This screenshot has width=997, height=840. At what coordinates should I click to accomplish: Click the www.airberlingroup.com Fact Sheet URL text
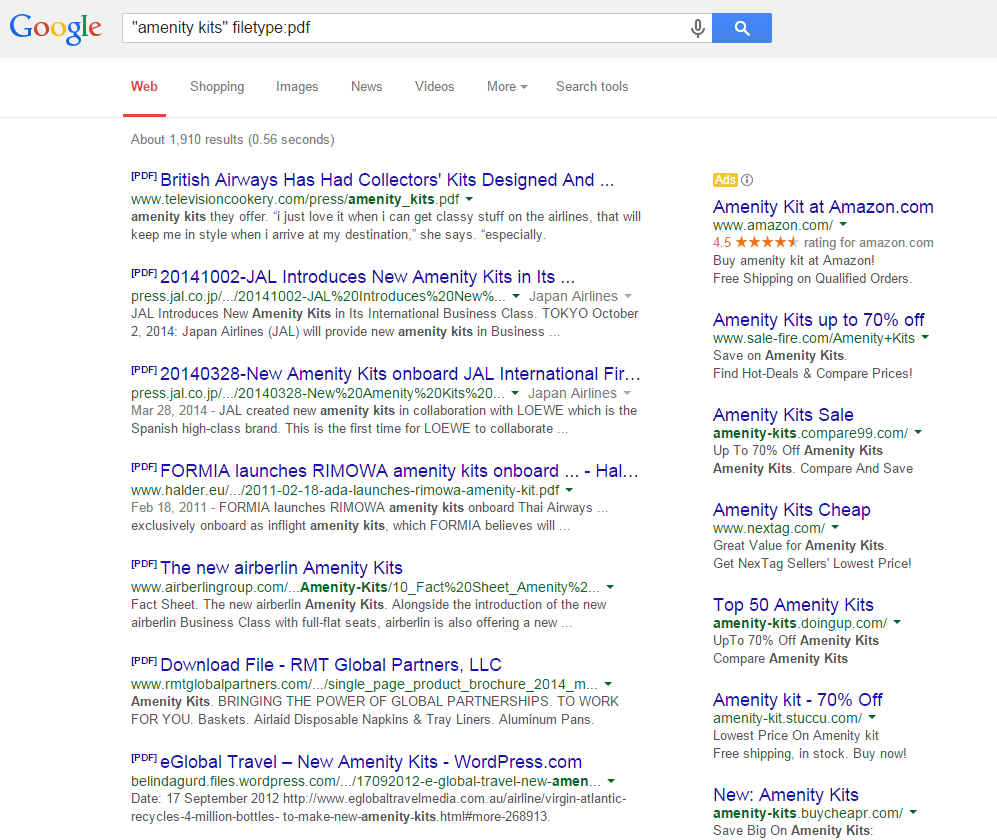click(x=365, y=587)
